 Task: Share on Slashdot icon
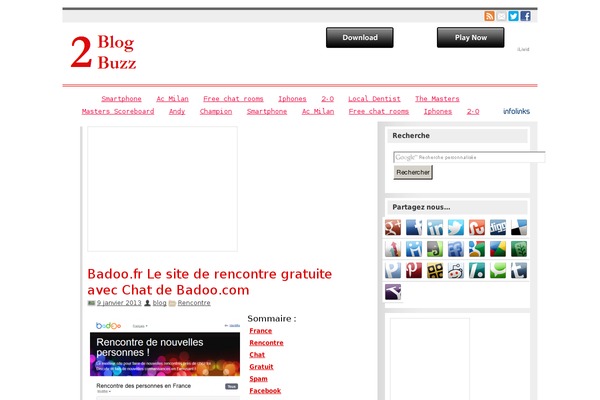point(477,270)
